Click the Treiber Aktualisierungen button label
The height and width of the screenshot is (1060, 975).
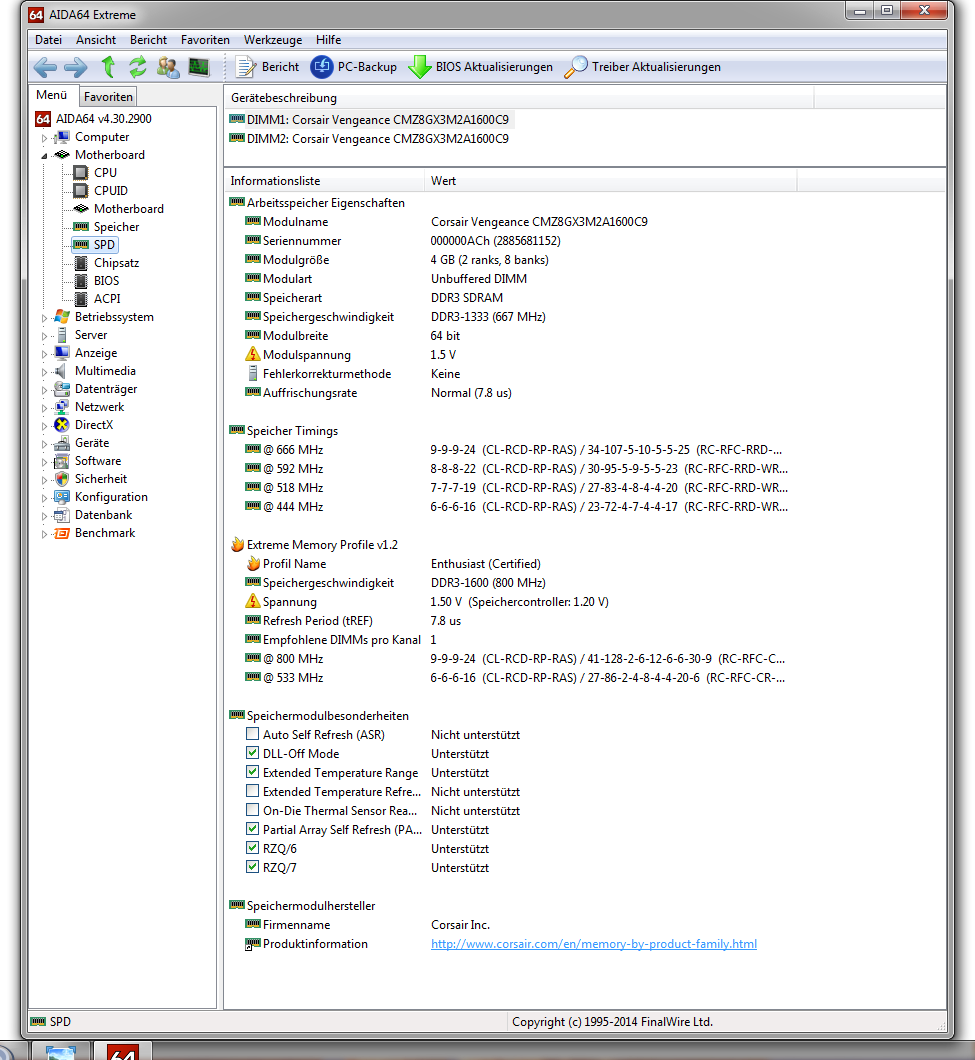(x=656, y=67)
